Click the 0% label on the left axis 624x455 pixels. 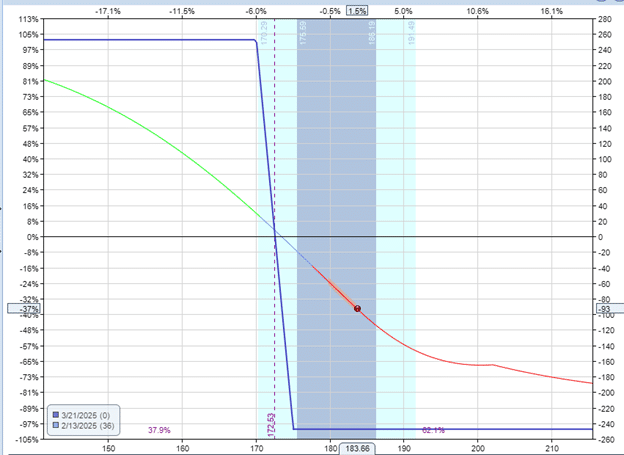click(33, 237)
